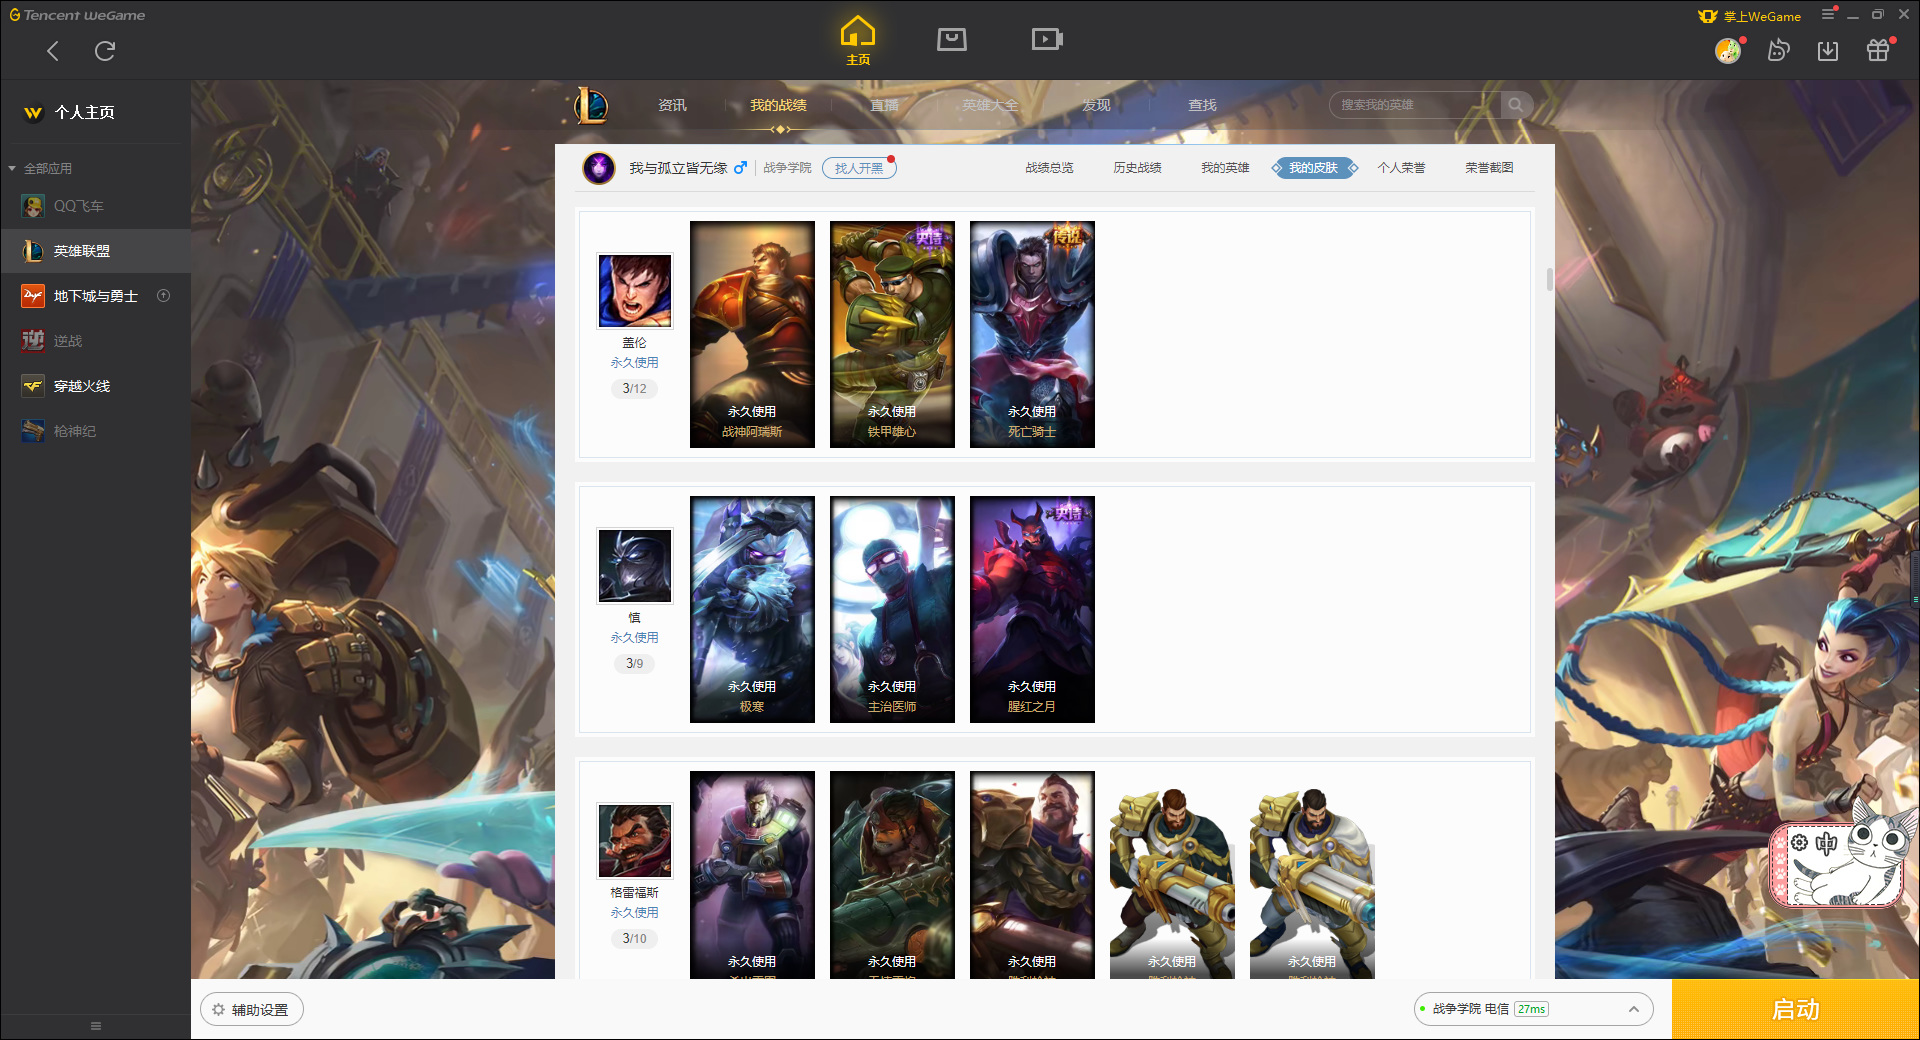The width and height of the screenshot is (1920, 1040).
Task: Open the store shop icon
Action: click(x=952, y=39)
